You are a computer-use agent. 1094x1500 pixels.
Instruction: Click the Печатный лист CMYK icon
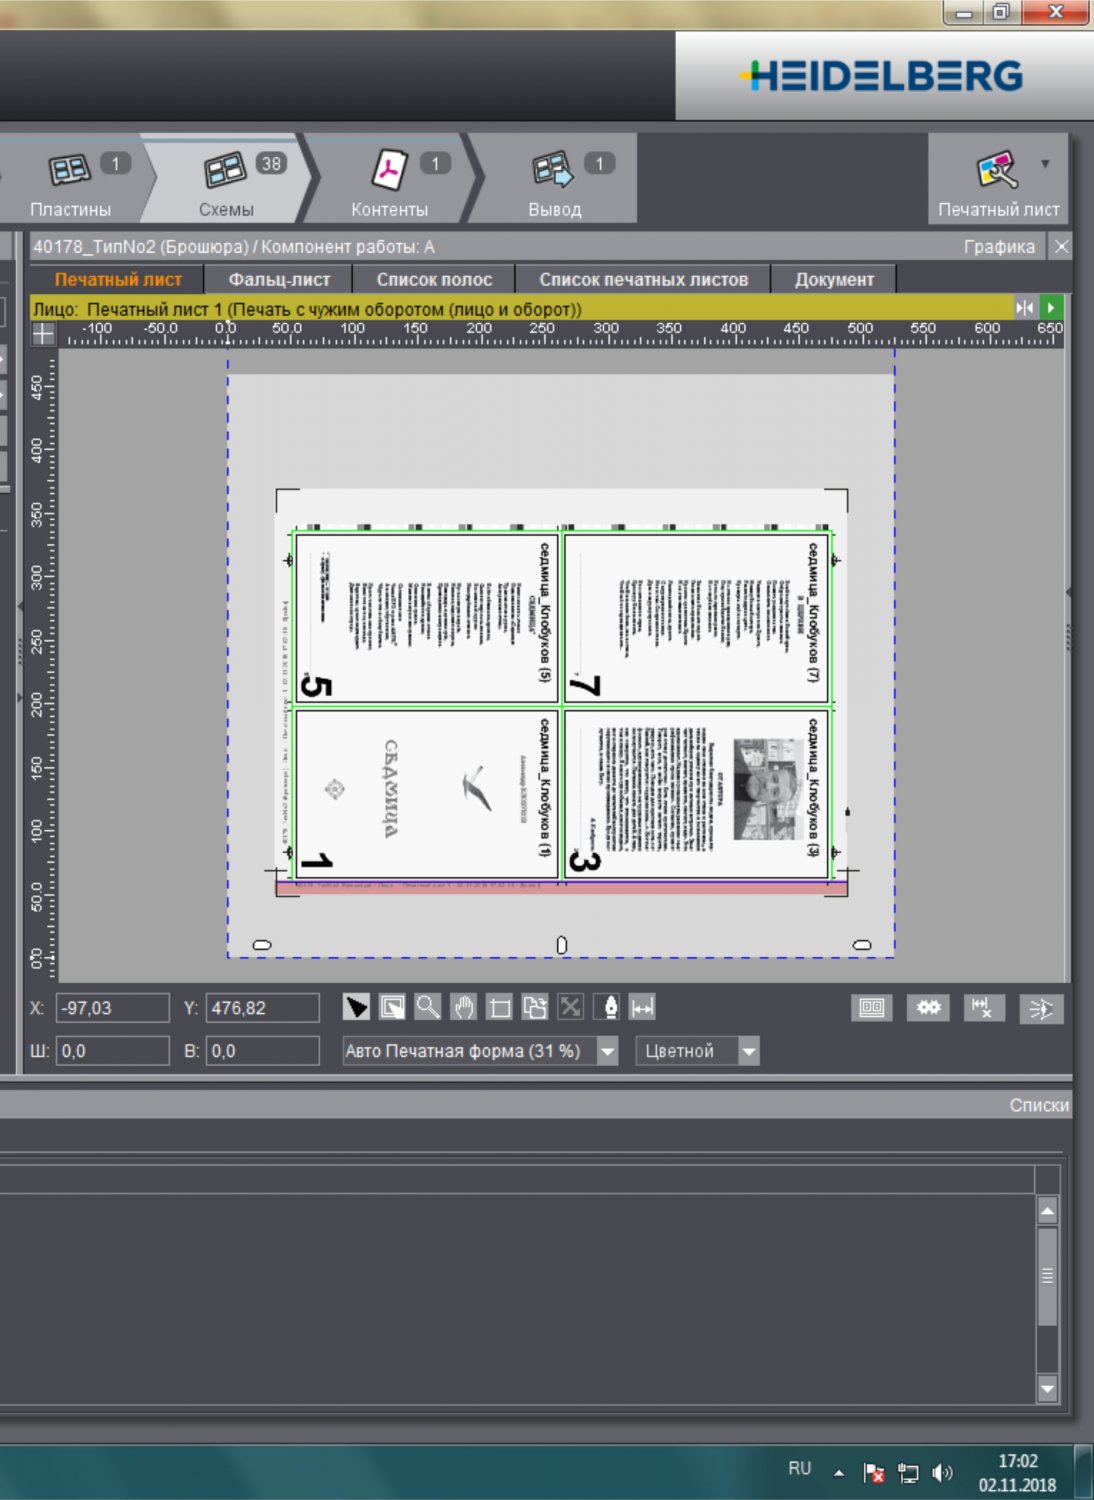pyautogui.click(x=996, y=170)
